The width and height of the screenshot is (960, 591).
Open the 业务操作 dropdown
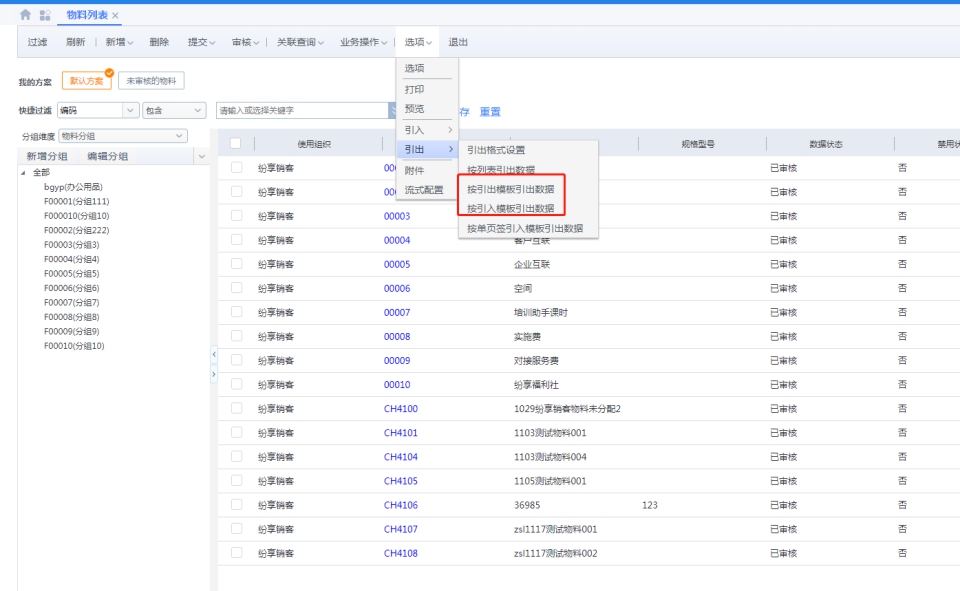364,42
